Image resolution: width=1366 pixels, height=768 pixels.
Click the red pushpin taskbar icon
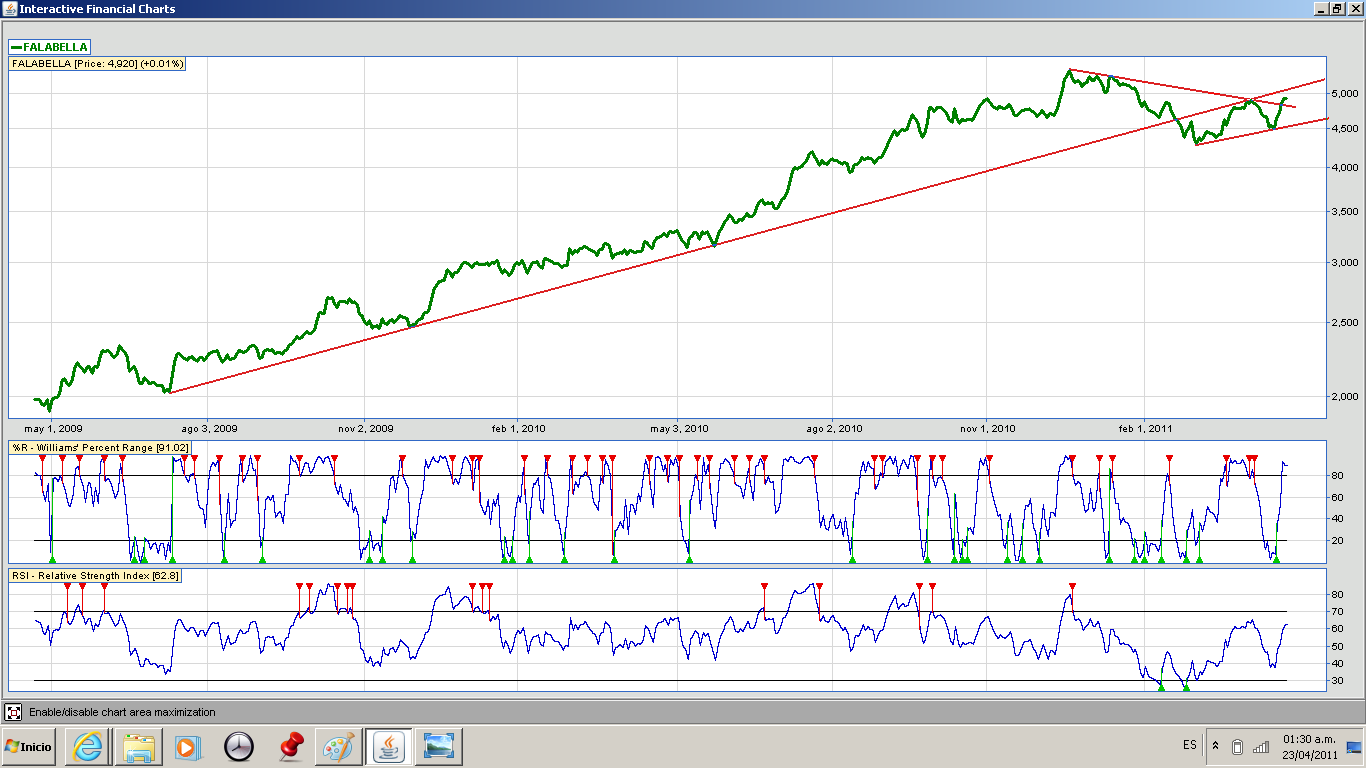pos(290,746)
